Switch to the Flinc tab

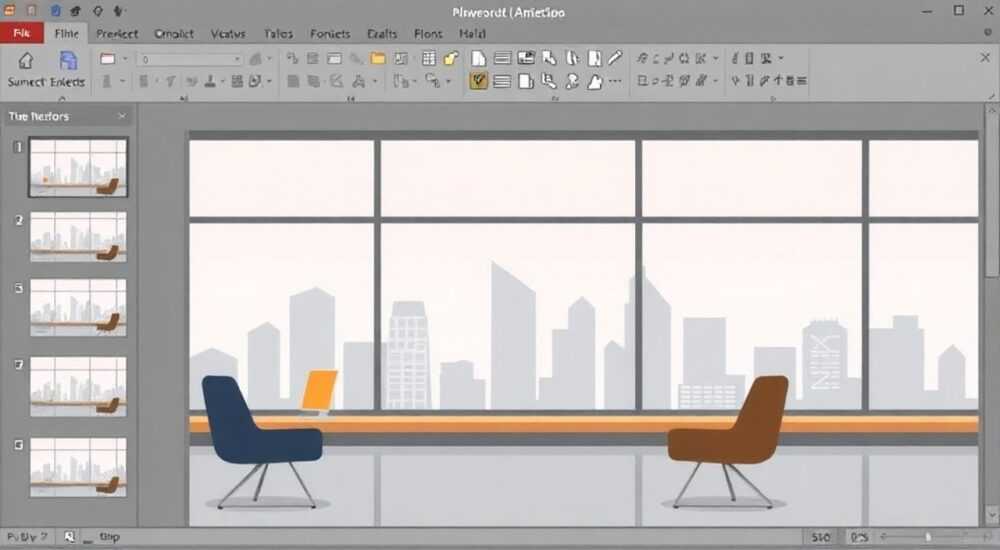[66, 33]
